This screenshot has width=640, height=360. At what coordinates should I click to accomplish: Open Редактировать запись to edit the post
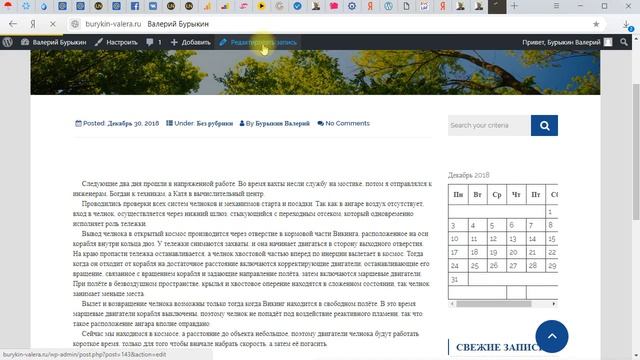point(258,42)
